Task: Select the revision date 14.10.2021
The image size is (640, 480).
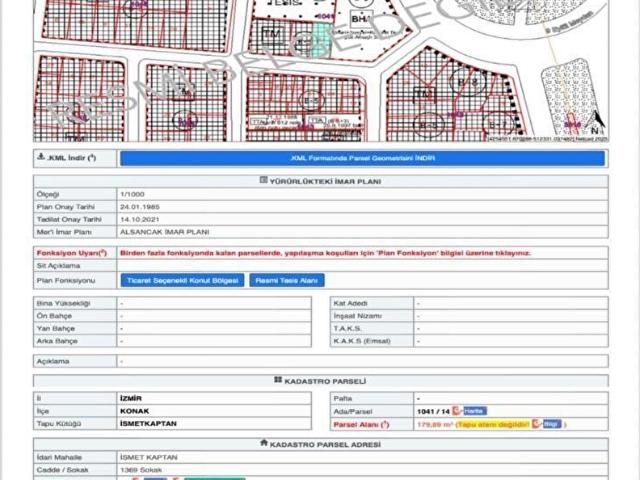Action: click(x=140, y=220)
